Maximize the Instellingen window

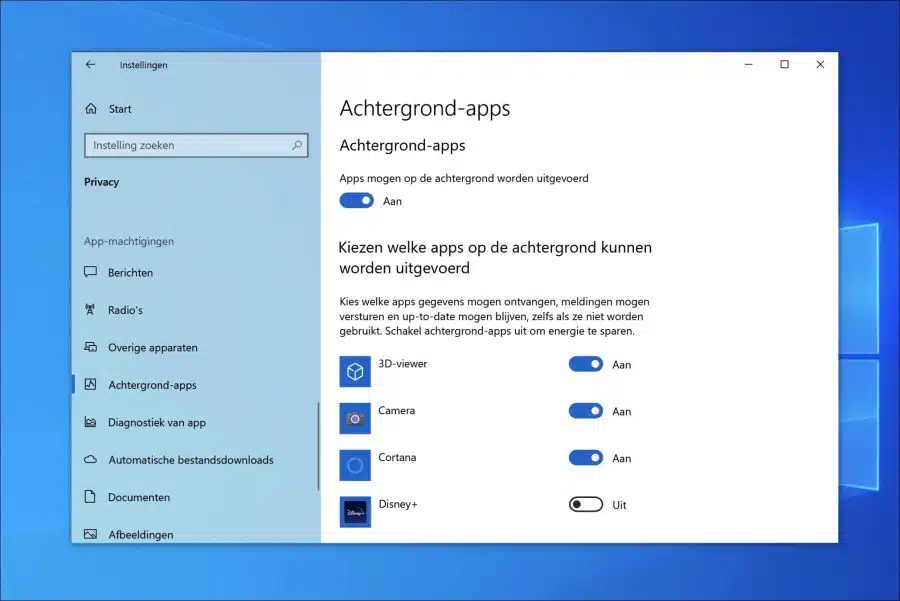tap(784, 64)
